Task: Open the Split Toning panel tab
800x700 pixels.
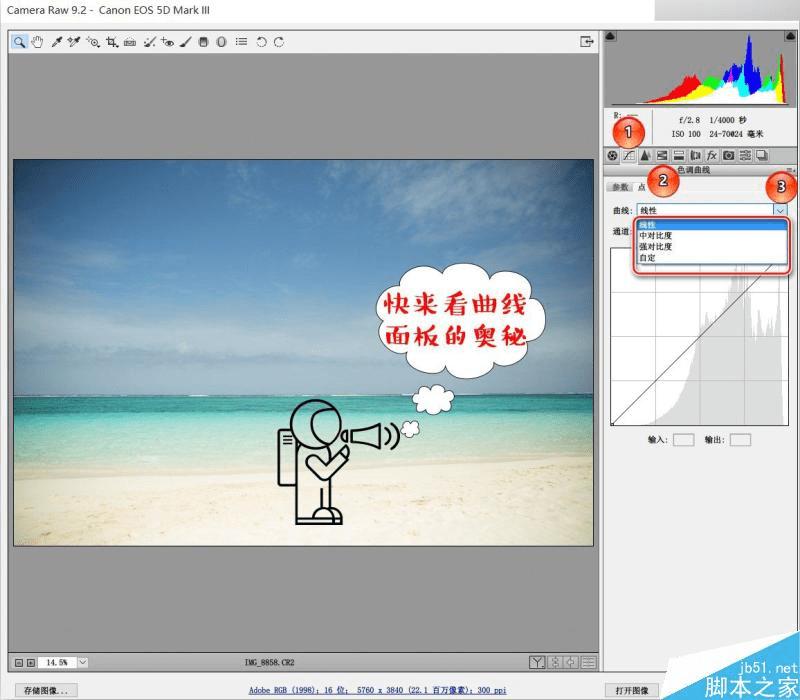Action: tap(679, 156)
